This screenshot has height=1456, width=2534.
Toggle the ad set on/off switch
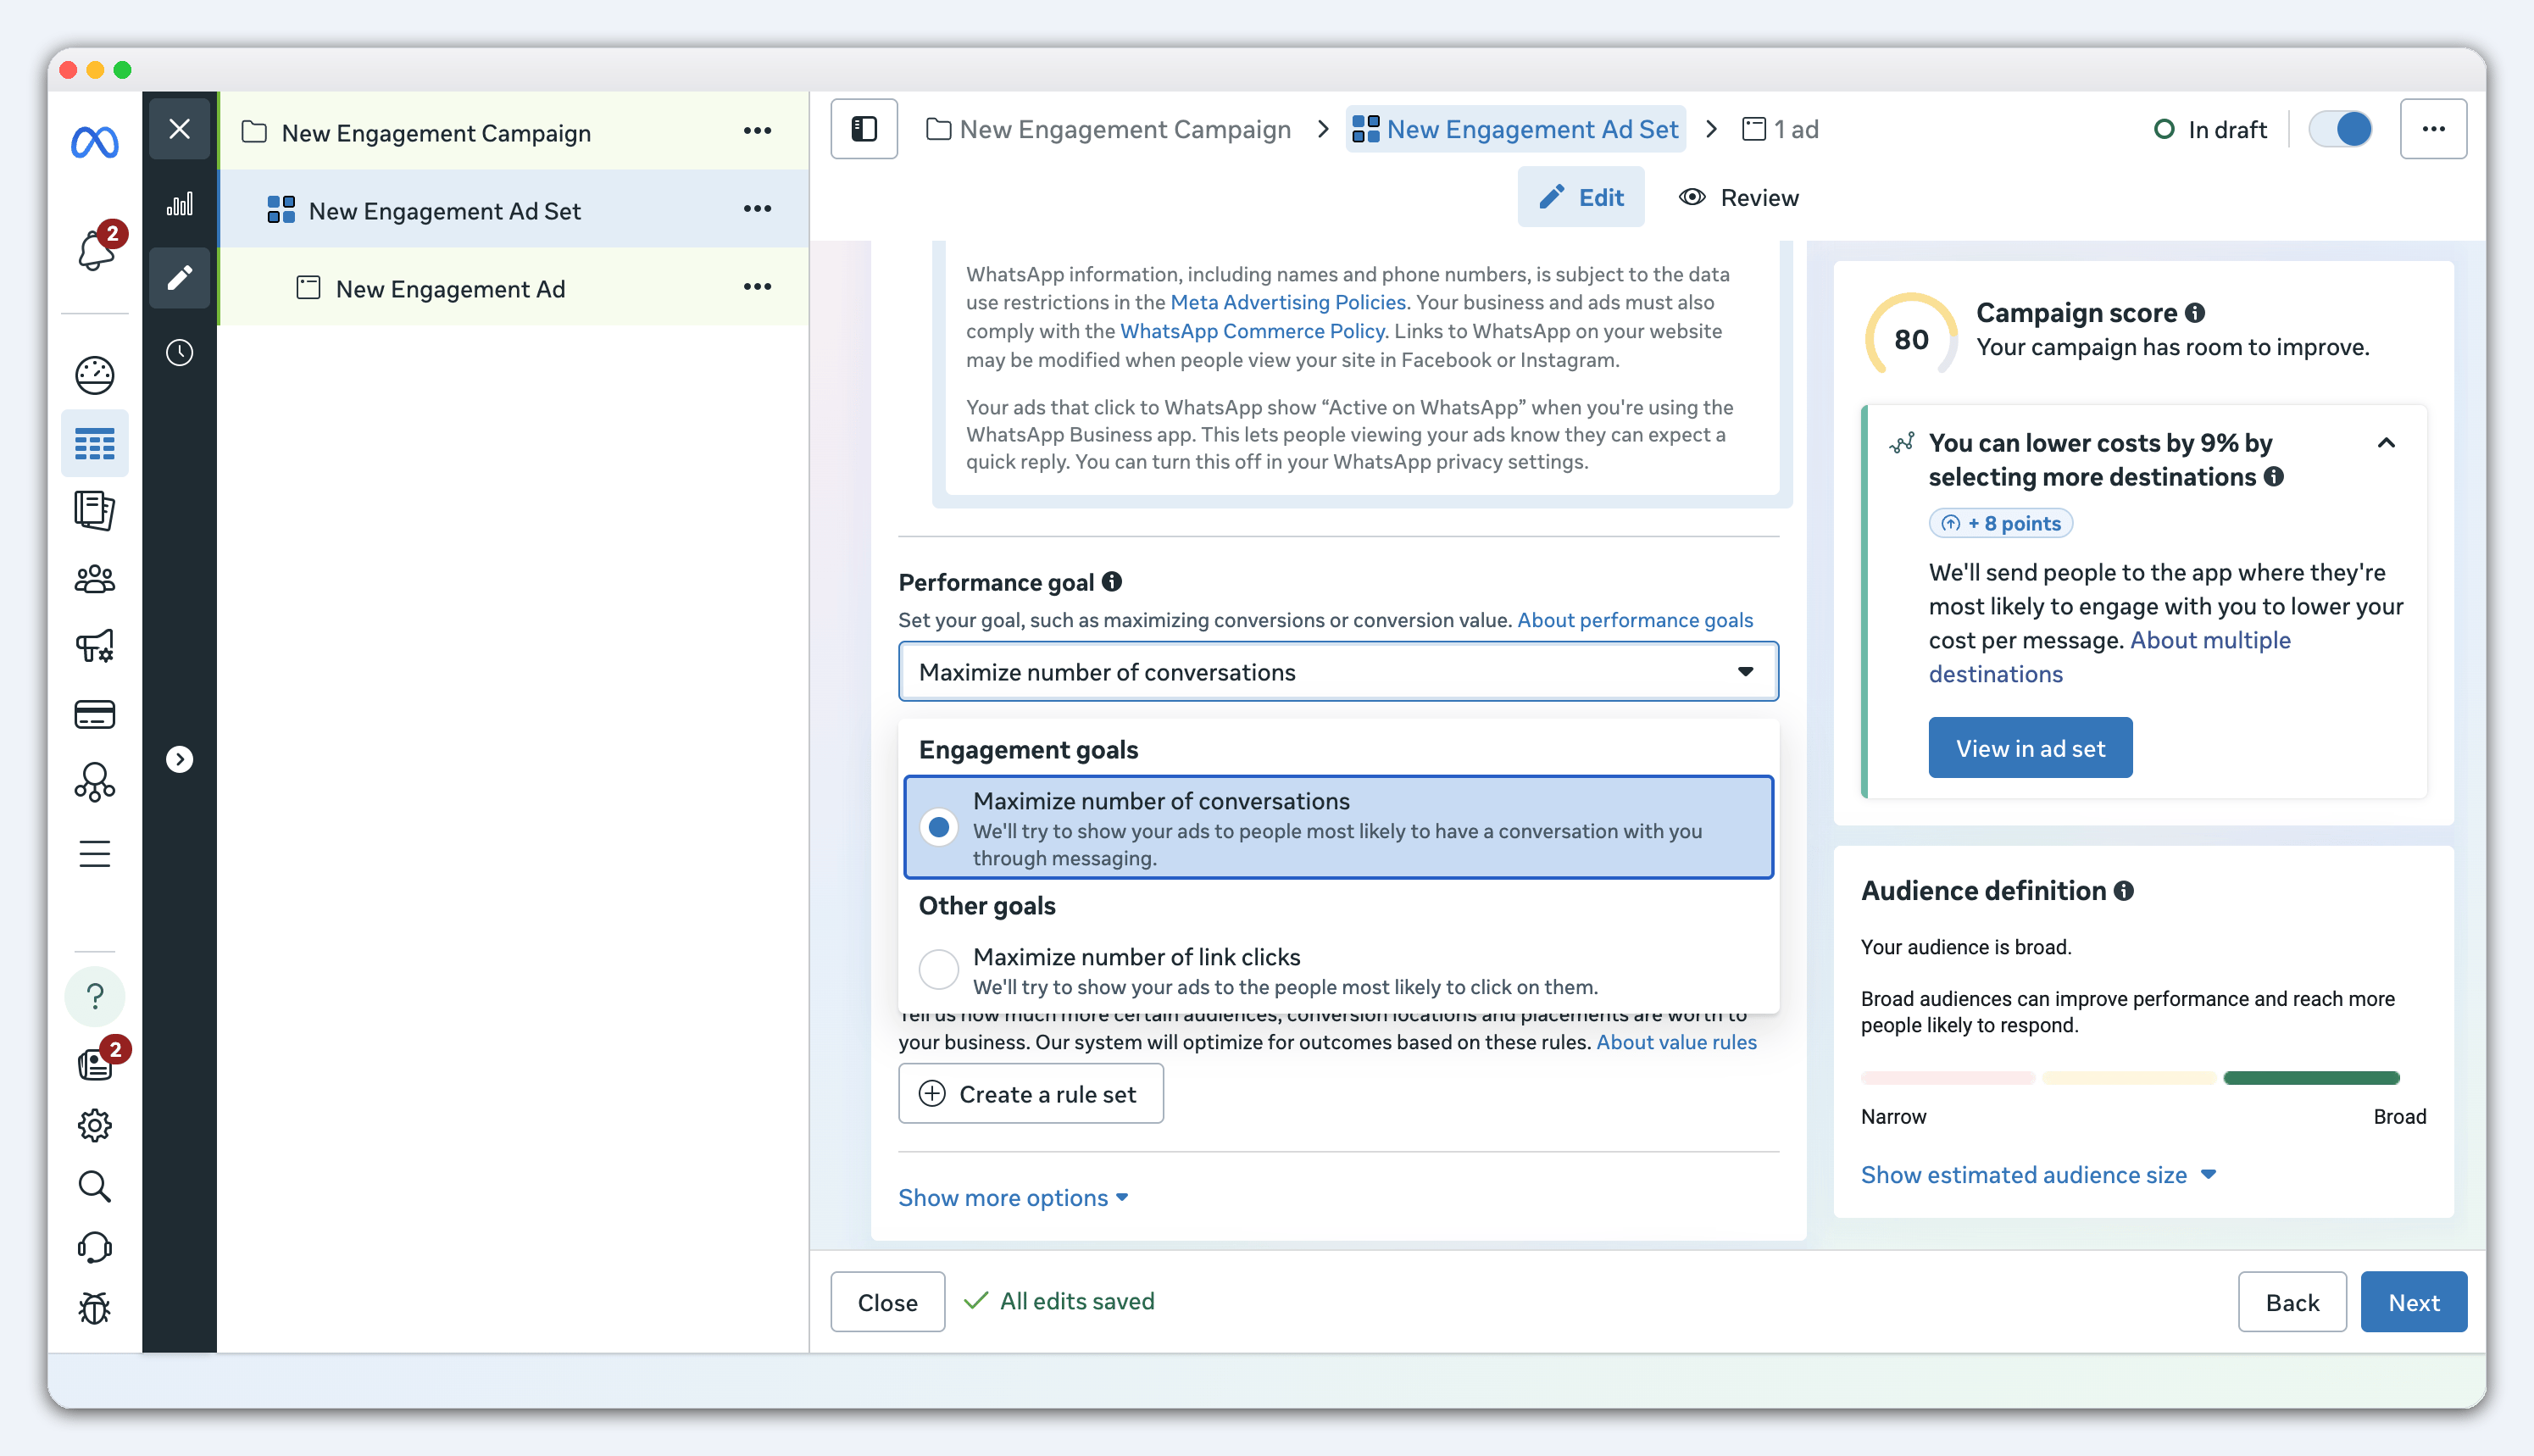click(x=2340, y=129)
